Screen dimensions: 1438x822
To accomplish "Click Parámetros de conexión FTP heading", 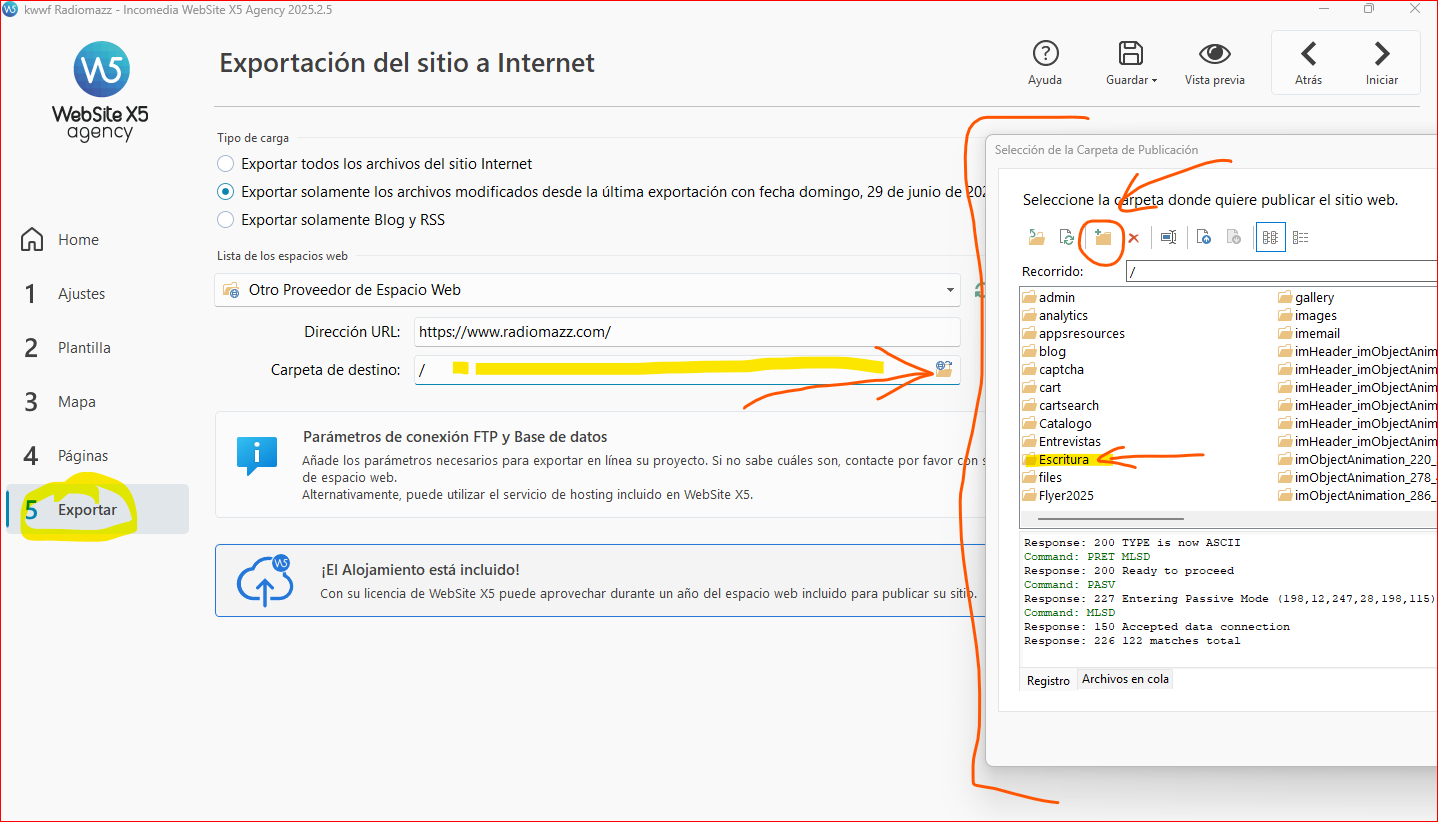I will tap(455, 437).
